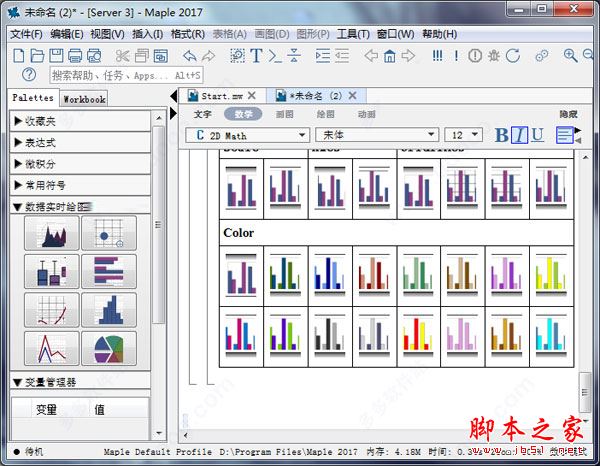Insert bubble plot from the live data palette

(109, 233)
